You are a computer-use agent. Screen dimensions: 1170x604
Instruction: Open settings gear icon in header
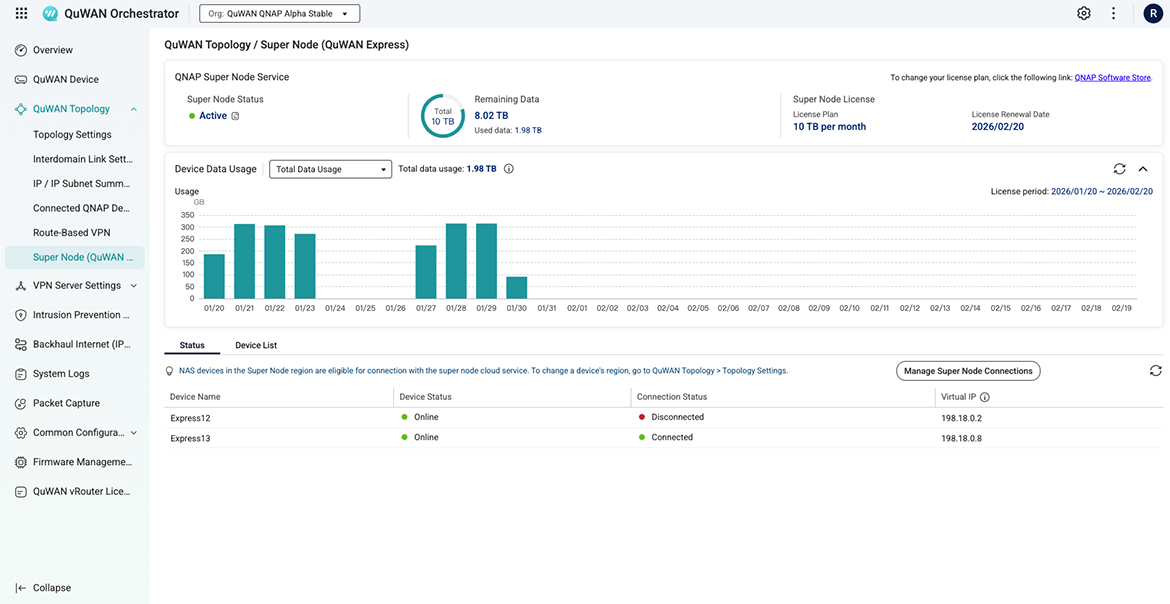(1083, 14)
